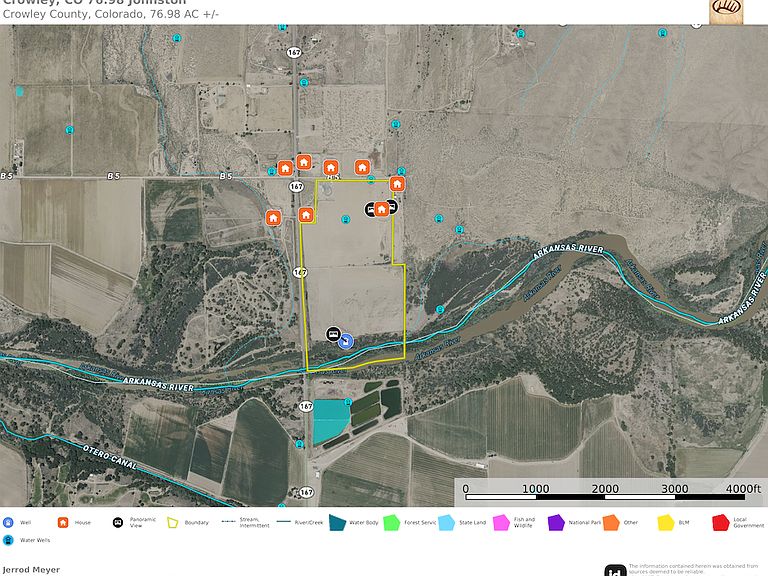Click '3000' on the scale bar
Screen dimensions: 768x576
[x=675, y=489]
